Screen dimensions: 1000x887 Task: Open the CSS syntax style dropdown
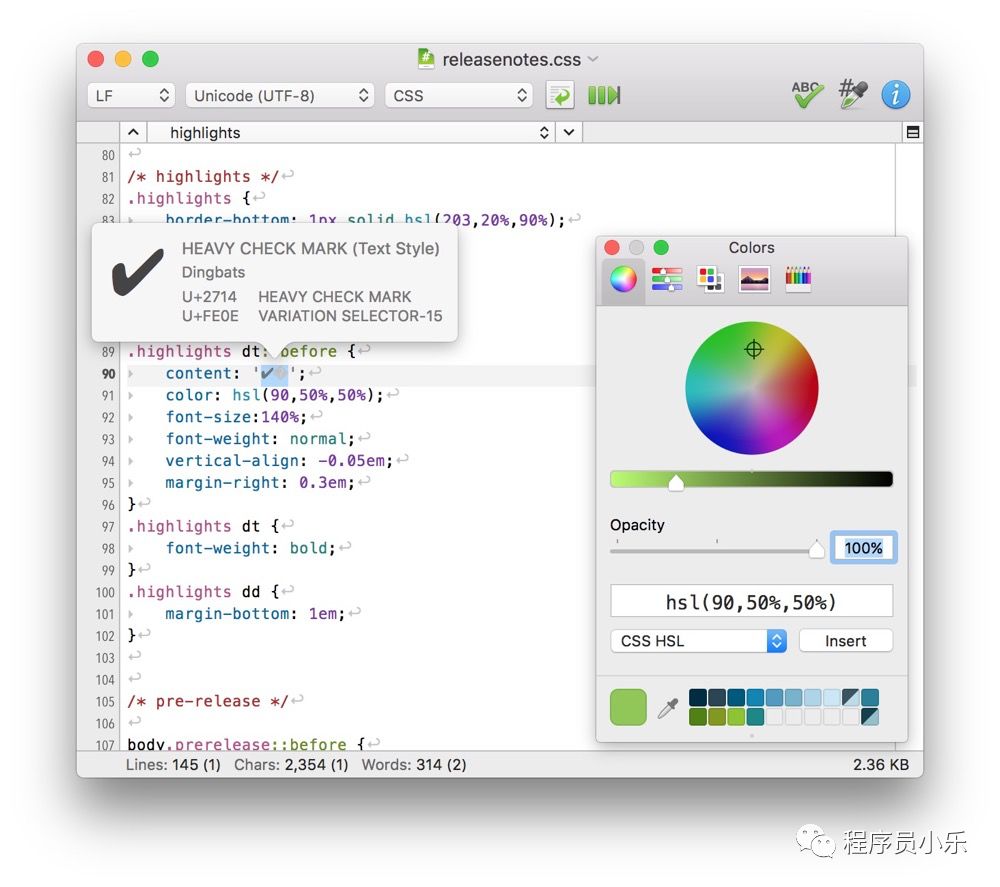[x=459, y=96]
